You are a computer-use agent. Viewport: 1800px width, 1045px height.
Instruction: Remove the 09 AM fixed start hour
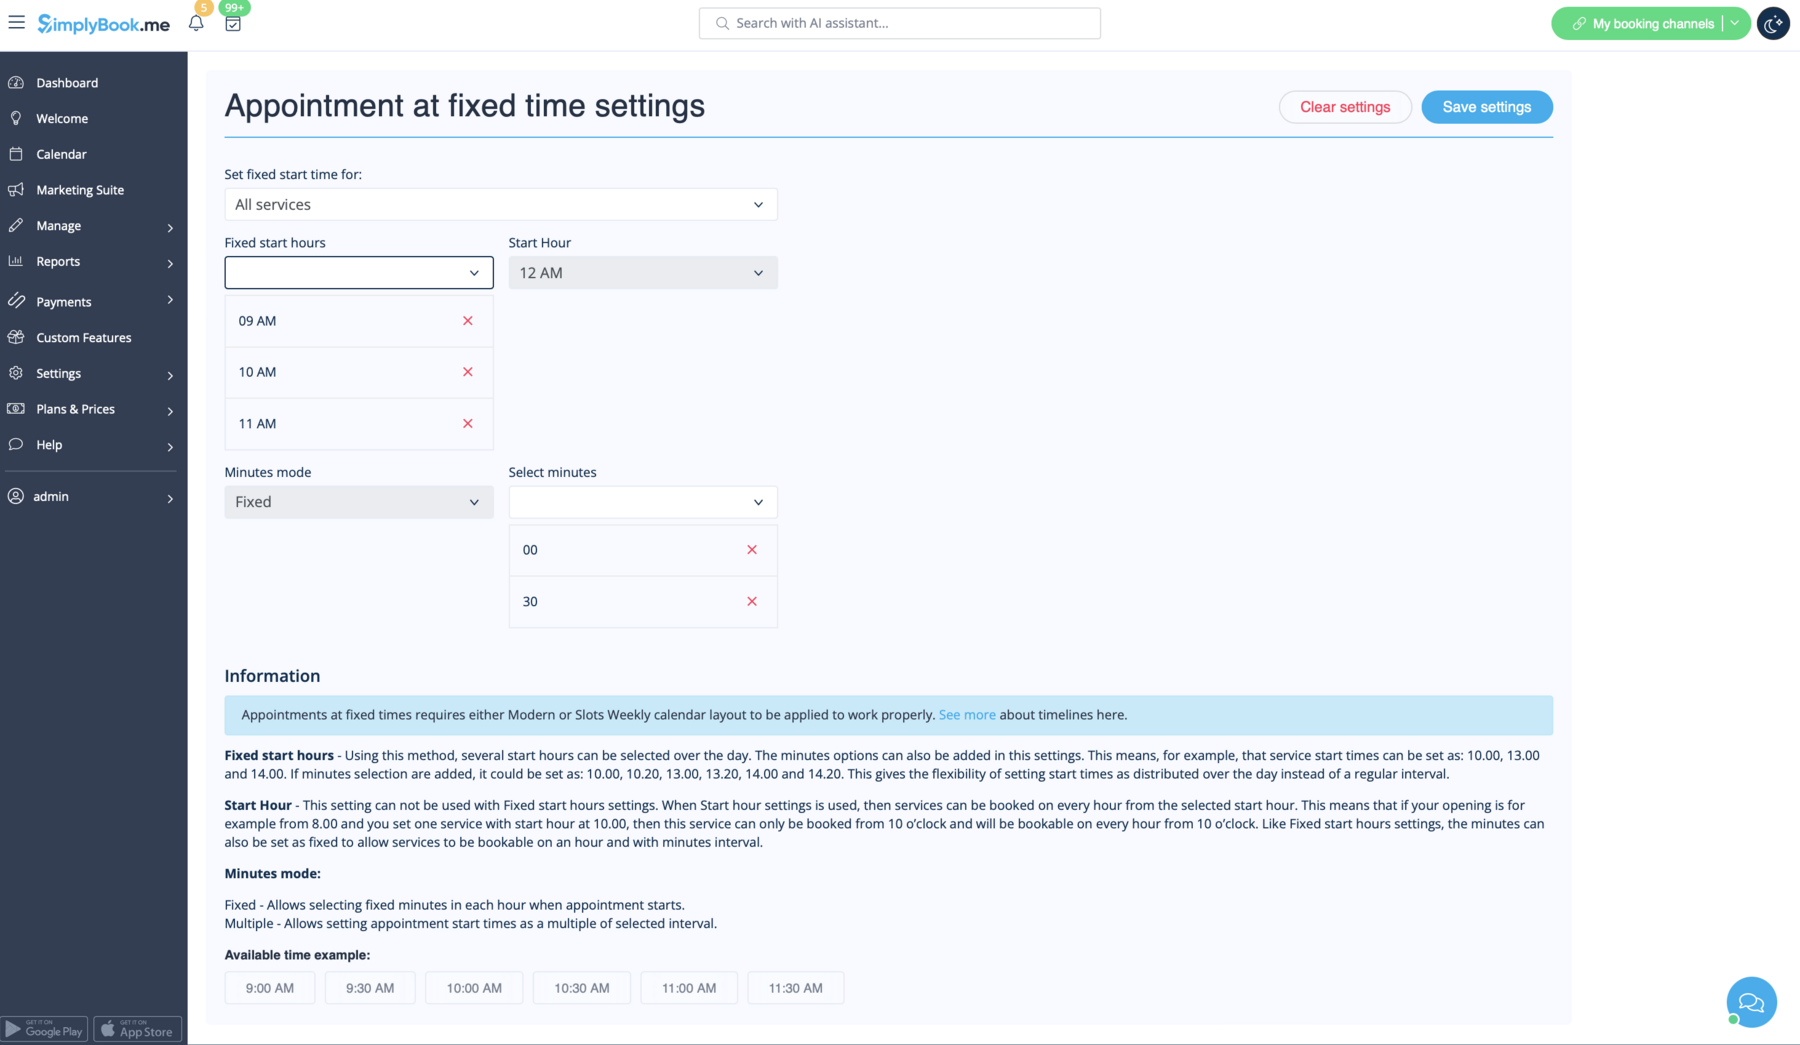coord(467,321)
